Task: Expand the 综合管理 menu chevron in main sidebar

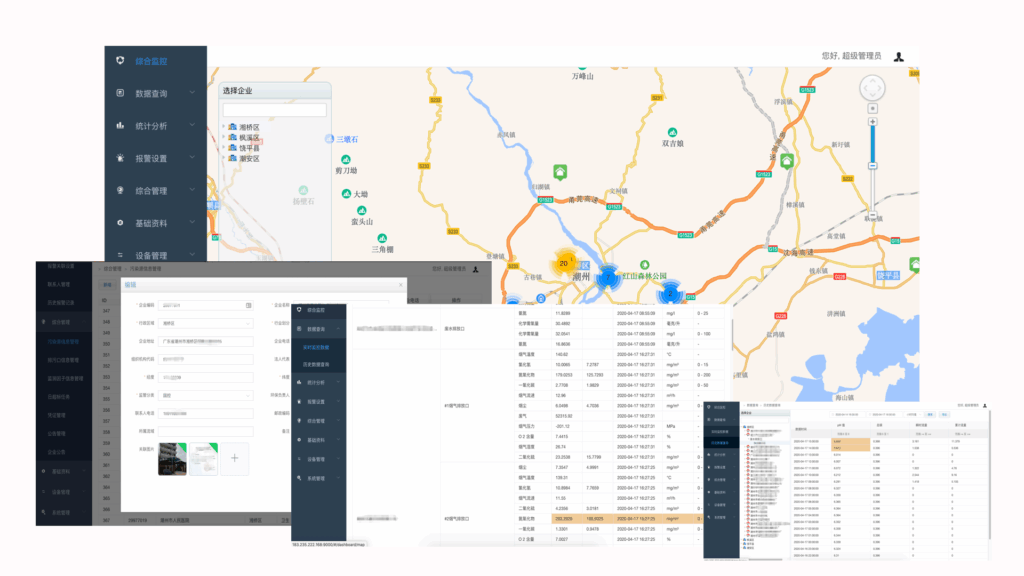Action: [x=194, y=191]
